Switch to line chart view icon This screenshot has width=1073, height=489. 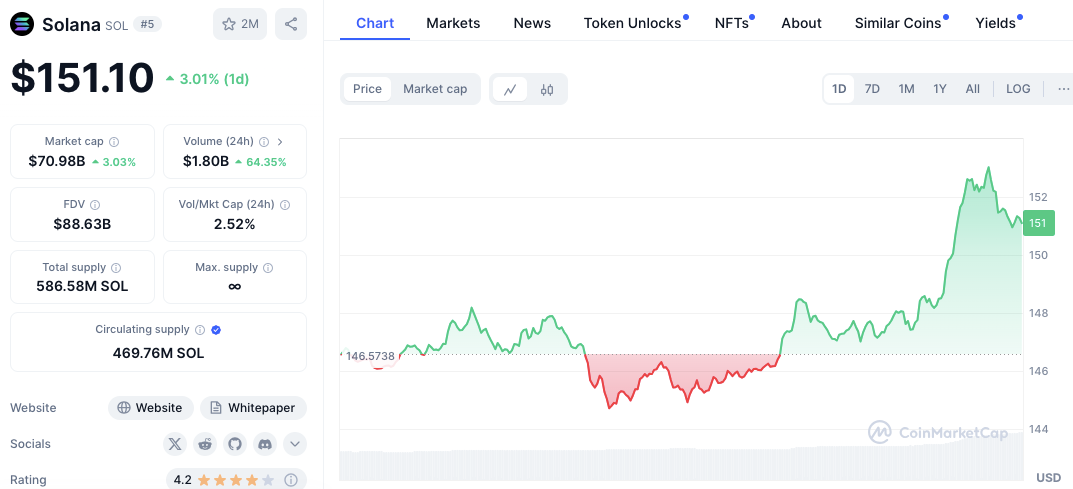point(510,89)
